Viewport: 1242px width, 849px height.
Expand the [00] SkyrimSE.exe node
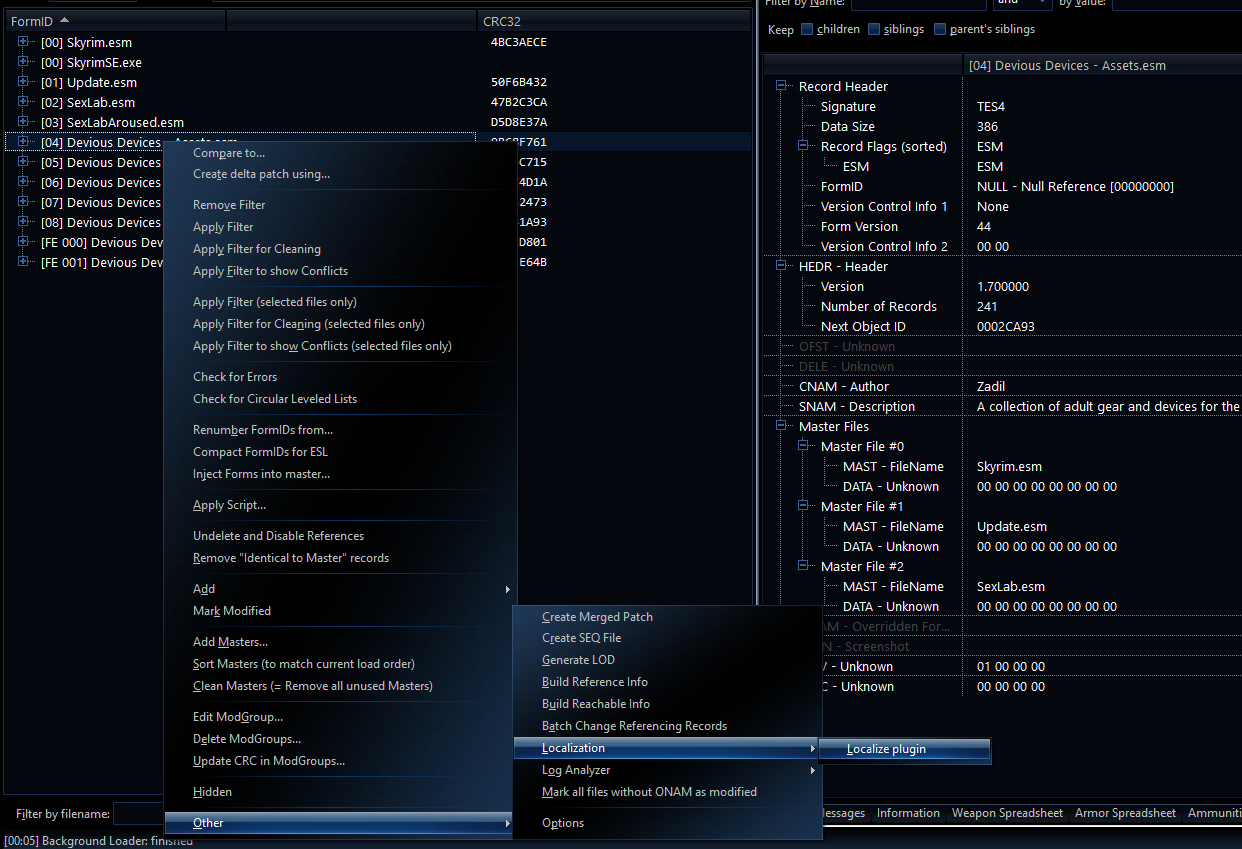pyautogui.click(x=23, y=62)
